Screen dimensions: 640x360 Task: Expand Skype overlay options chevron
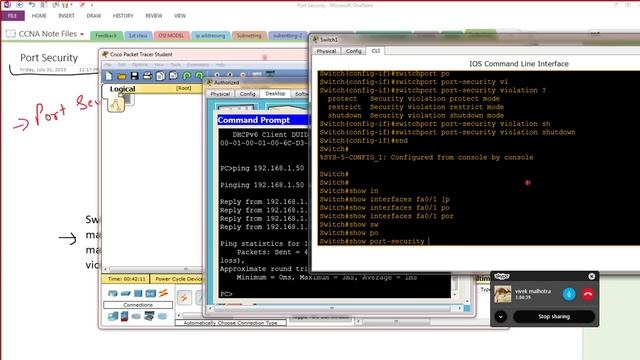pyautogui.click(x=501, y=316)
